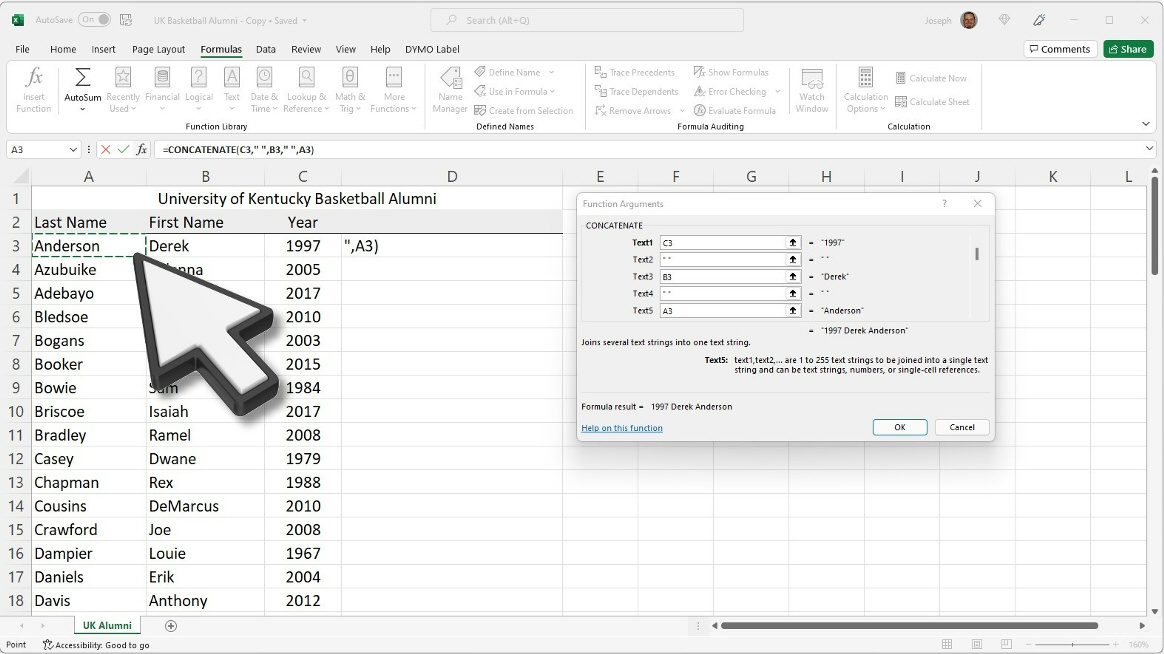Image resolution: width=1164 pixels, height=654 pixels.
Task: Click the Text5 range selector arrow
Action: coord(793,311)
